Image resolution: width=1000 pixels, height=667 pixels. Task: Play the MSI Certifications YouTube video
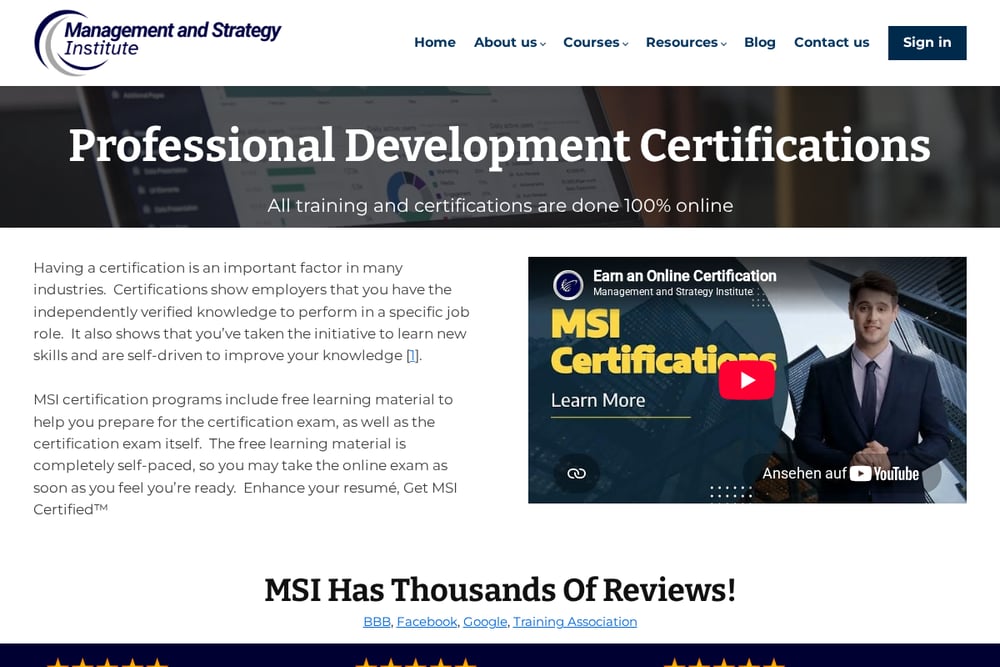[x=747, y=380]
